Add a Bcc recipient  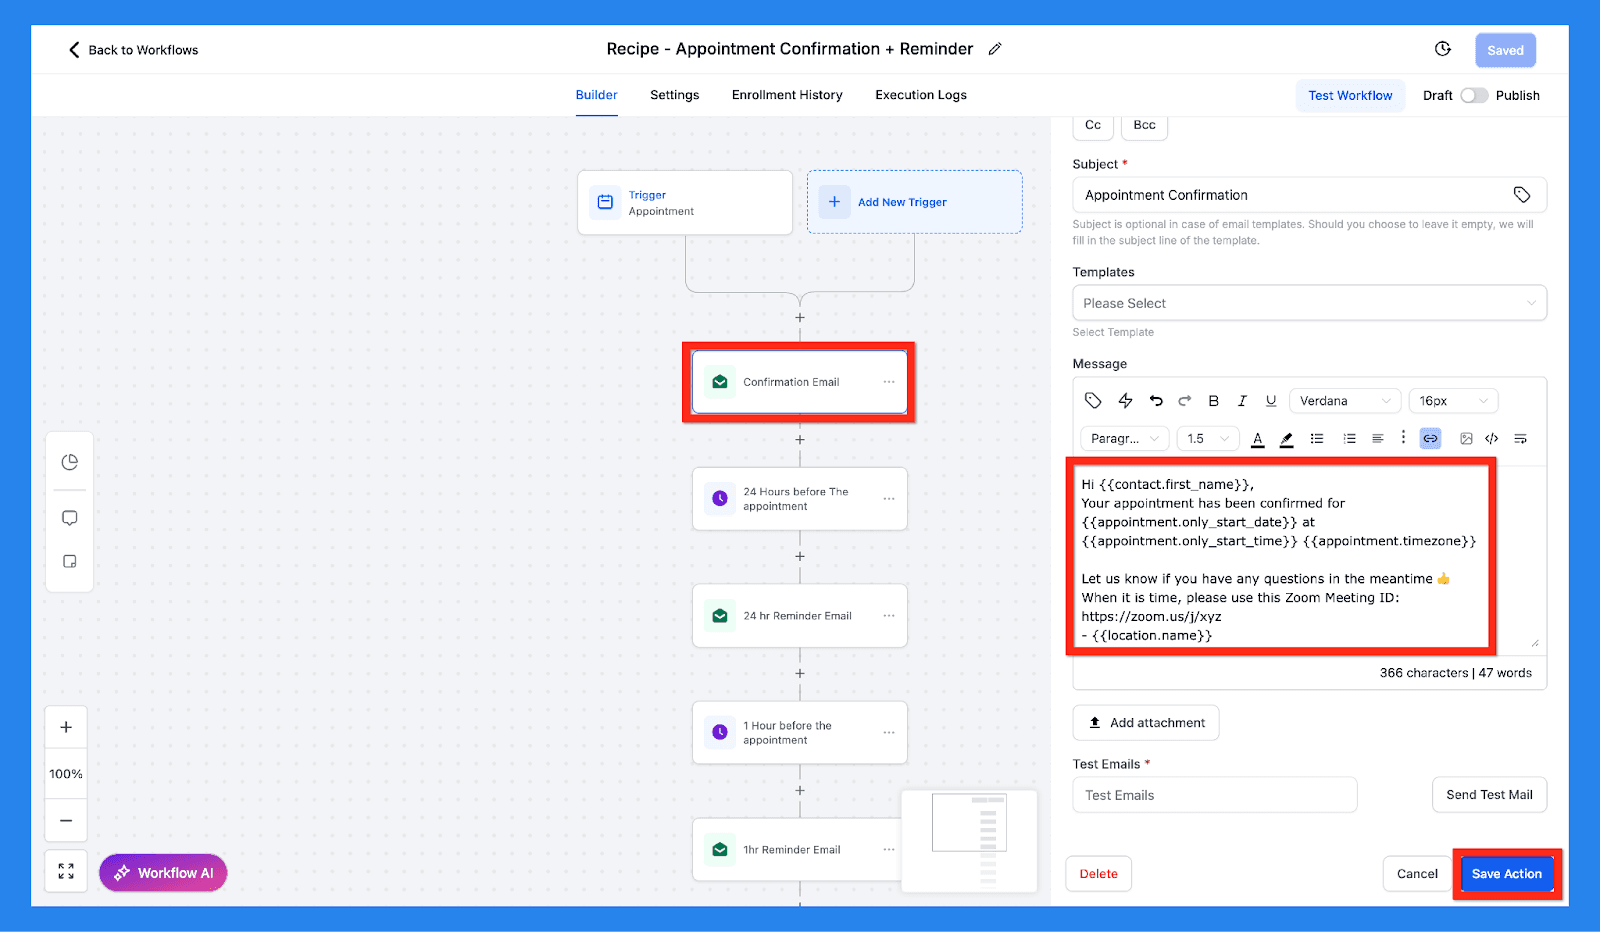(x=1144, y=126)
